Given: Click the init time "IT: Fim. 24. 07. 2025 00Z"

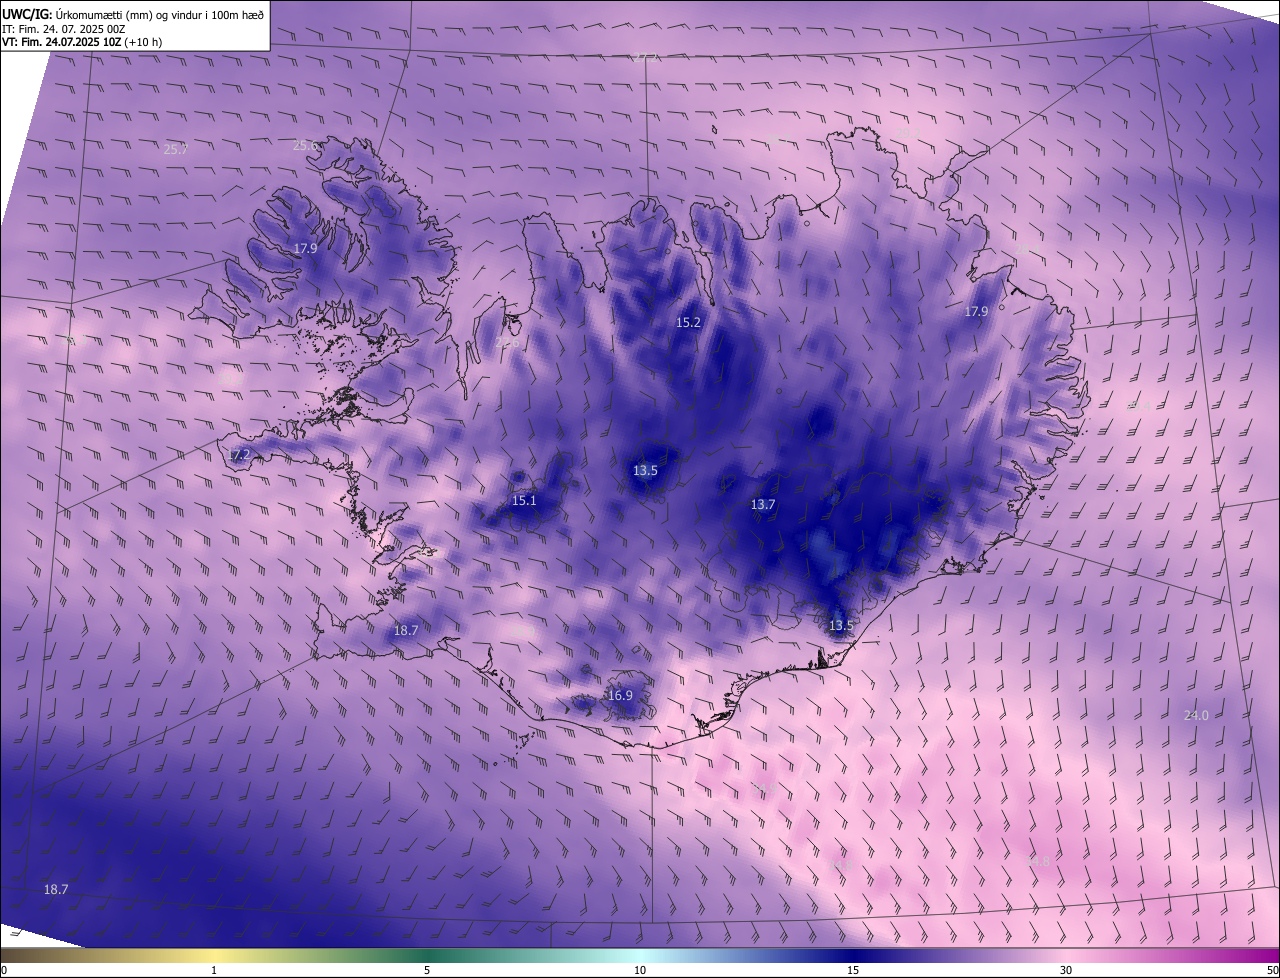Looking at the screenshot, I should (64, 28).
